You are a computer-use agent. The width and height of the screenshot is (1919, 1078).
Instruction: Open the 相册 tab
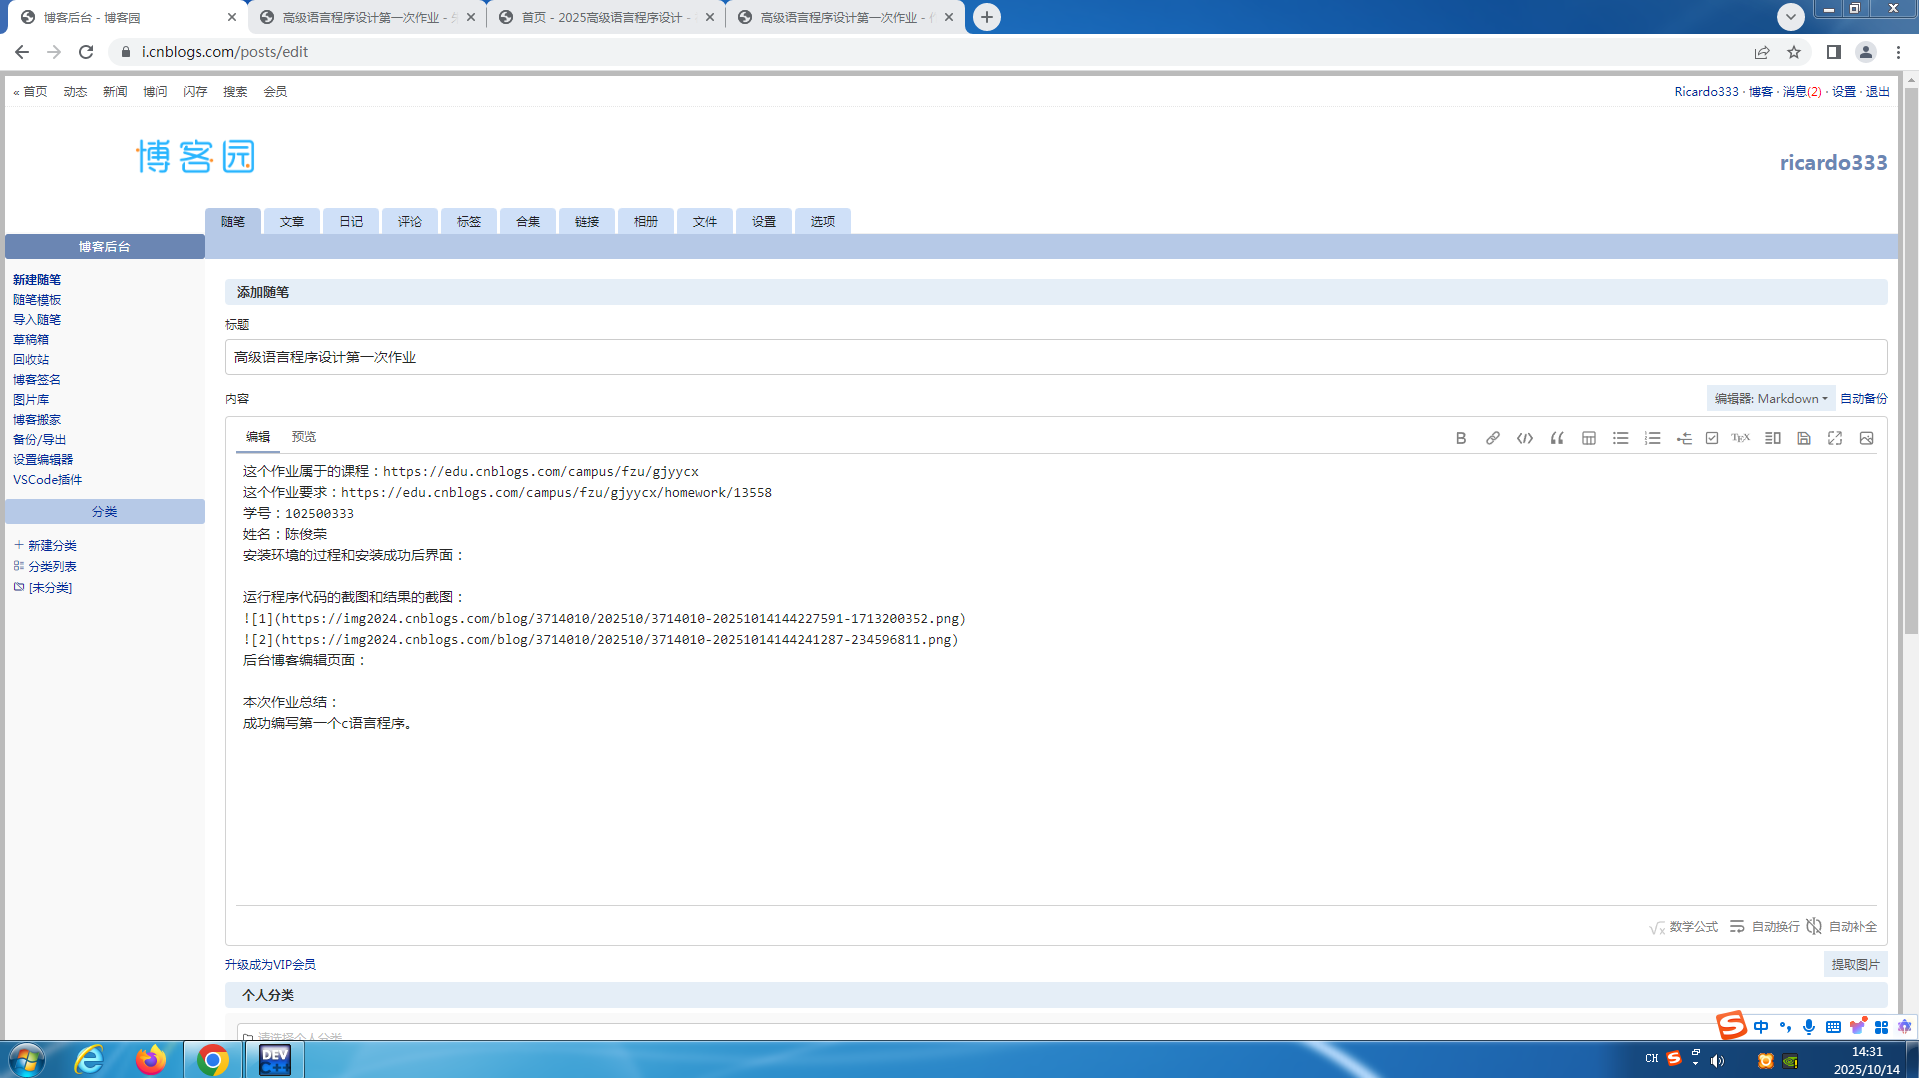(646, 221)
